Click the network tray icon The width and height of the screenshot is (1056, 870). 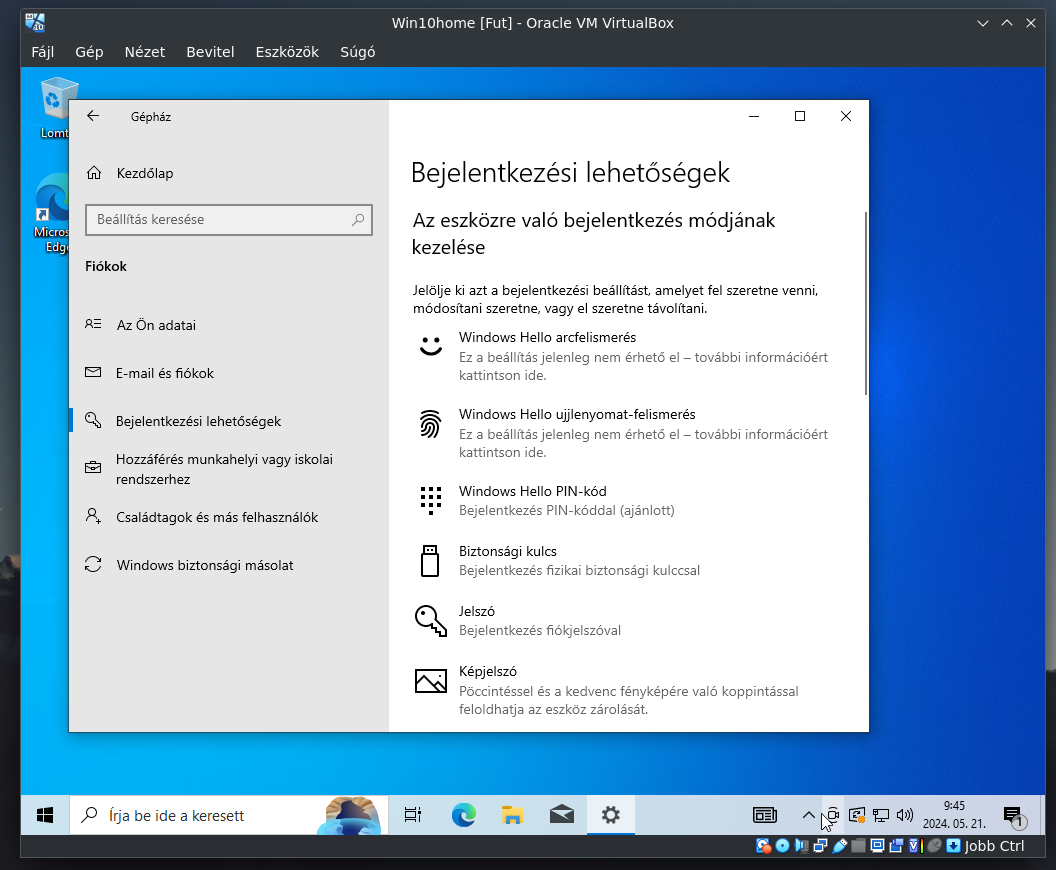881,815
